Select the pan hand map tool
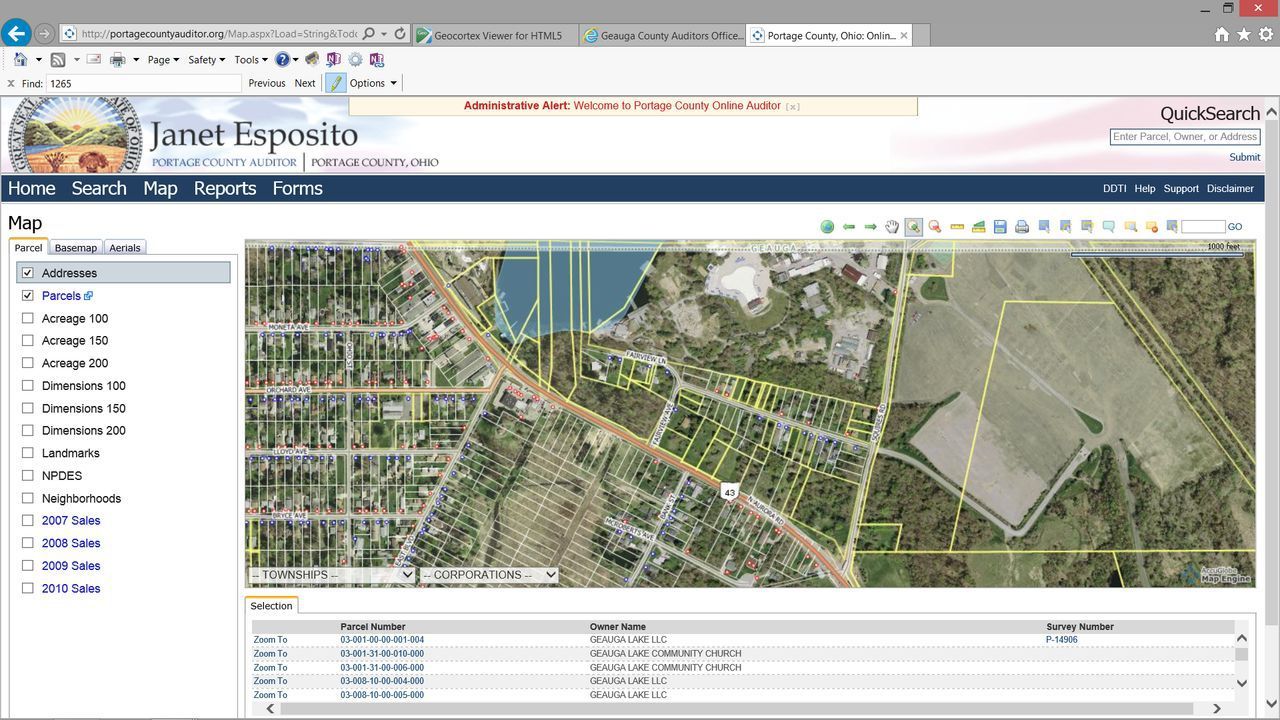 coord(892,227)
